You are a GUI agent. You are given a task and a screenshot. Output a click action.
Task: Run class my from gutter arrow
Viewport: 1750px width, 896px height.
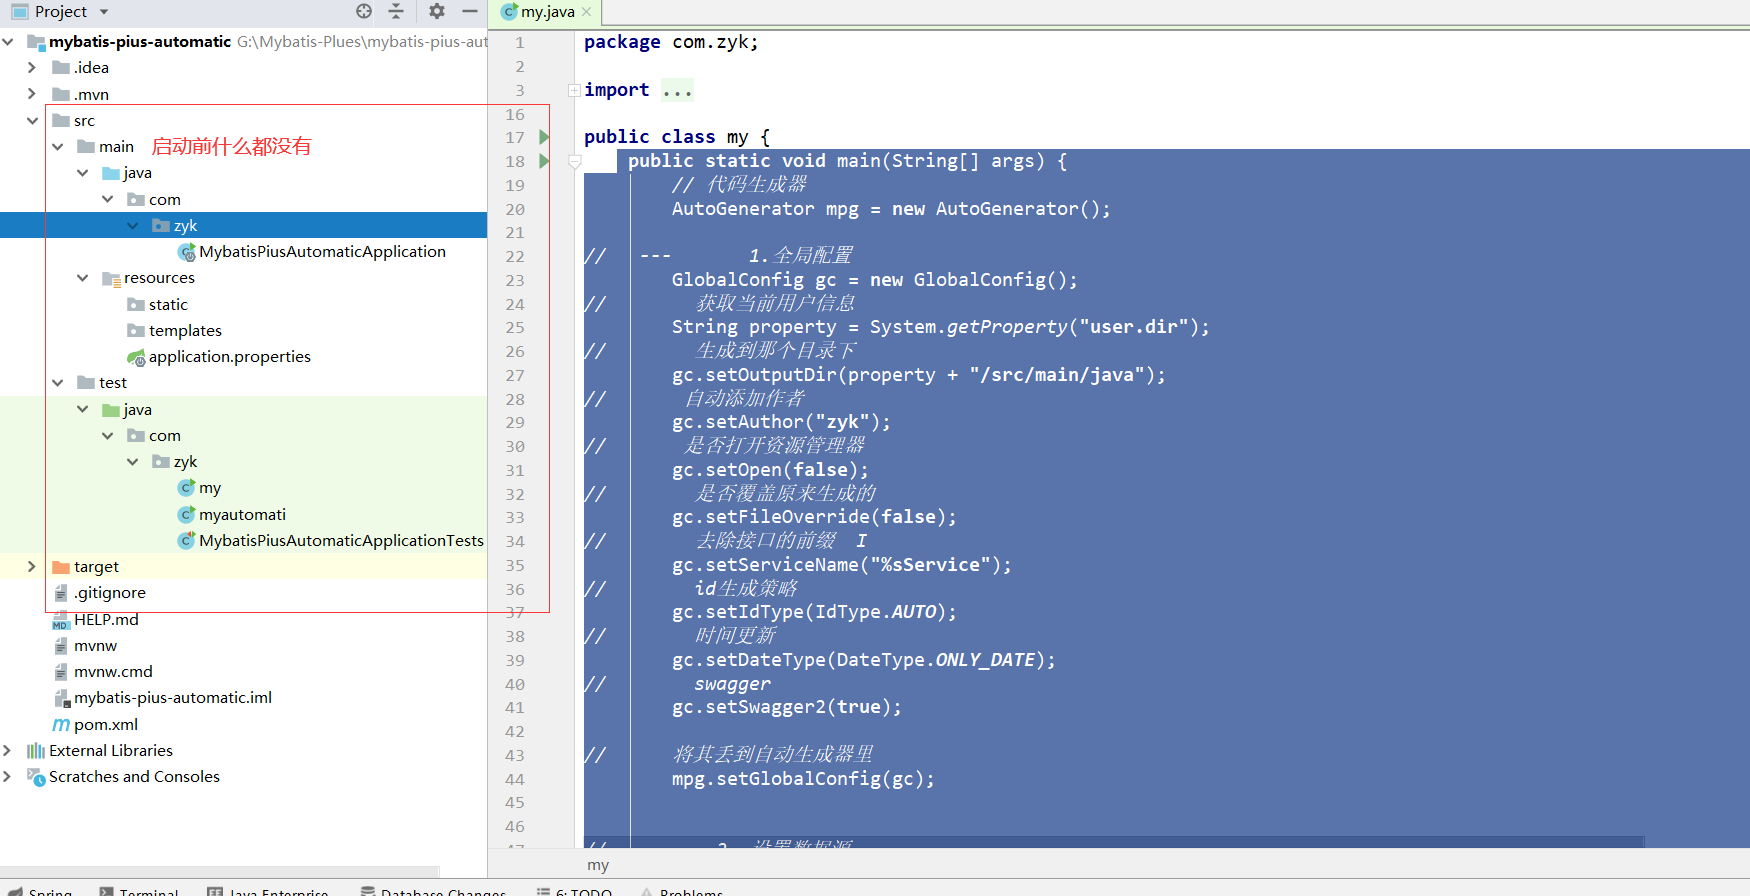point(544,137)
